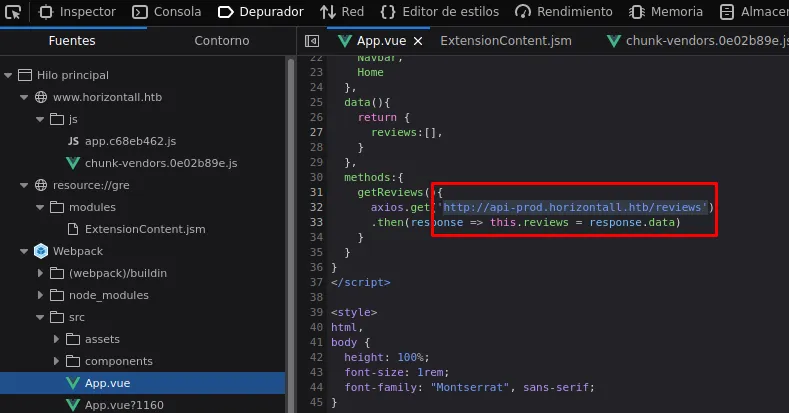Click the JS icon of app.c68eb462.js

coord(73,141)
